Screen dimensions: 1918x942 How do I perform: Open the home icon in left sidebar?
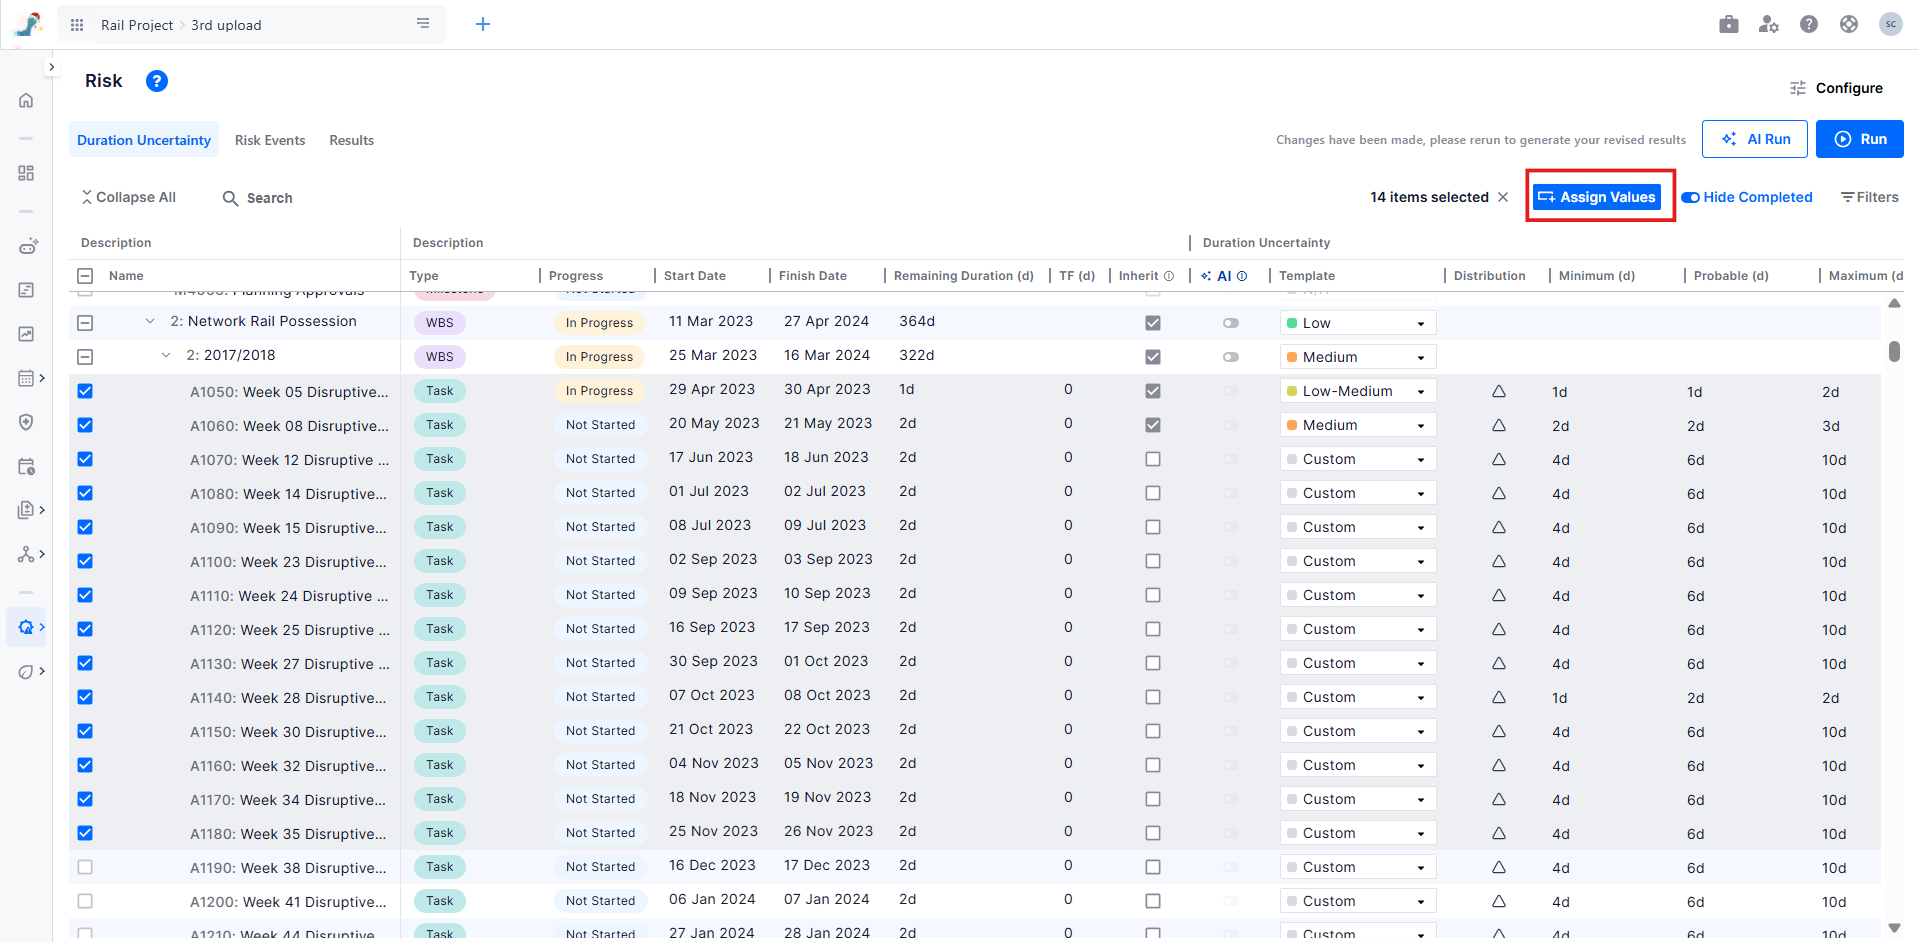[26, 100]
